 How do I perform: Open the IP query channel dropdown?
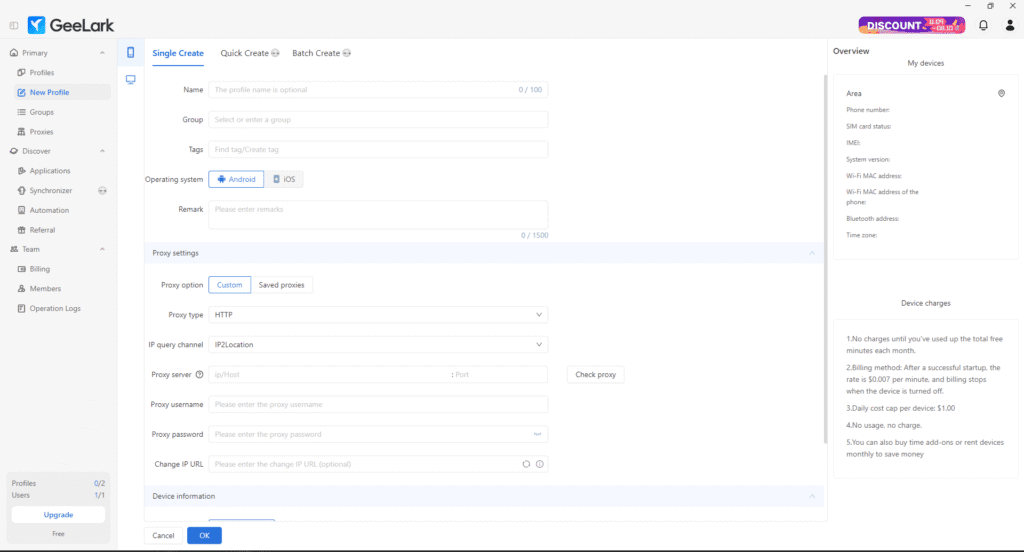point(378,345)
